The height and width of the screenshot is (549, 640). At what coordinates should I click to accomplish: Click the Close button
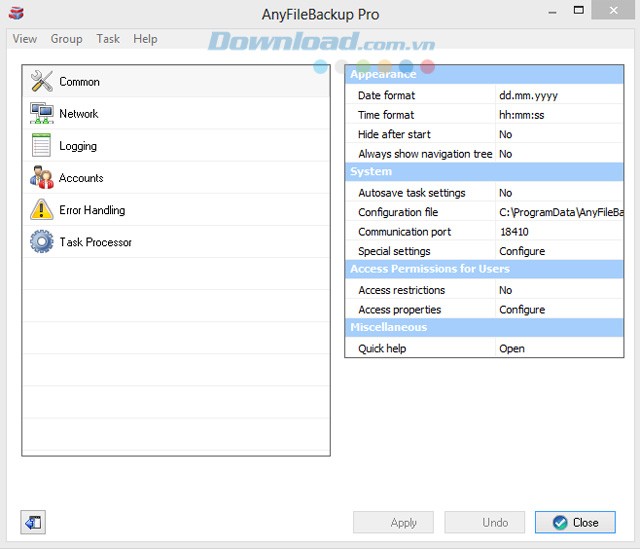pyautogui.click(x=575, y=522)
